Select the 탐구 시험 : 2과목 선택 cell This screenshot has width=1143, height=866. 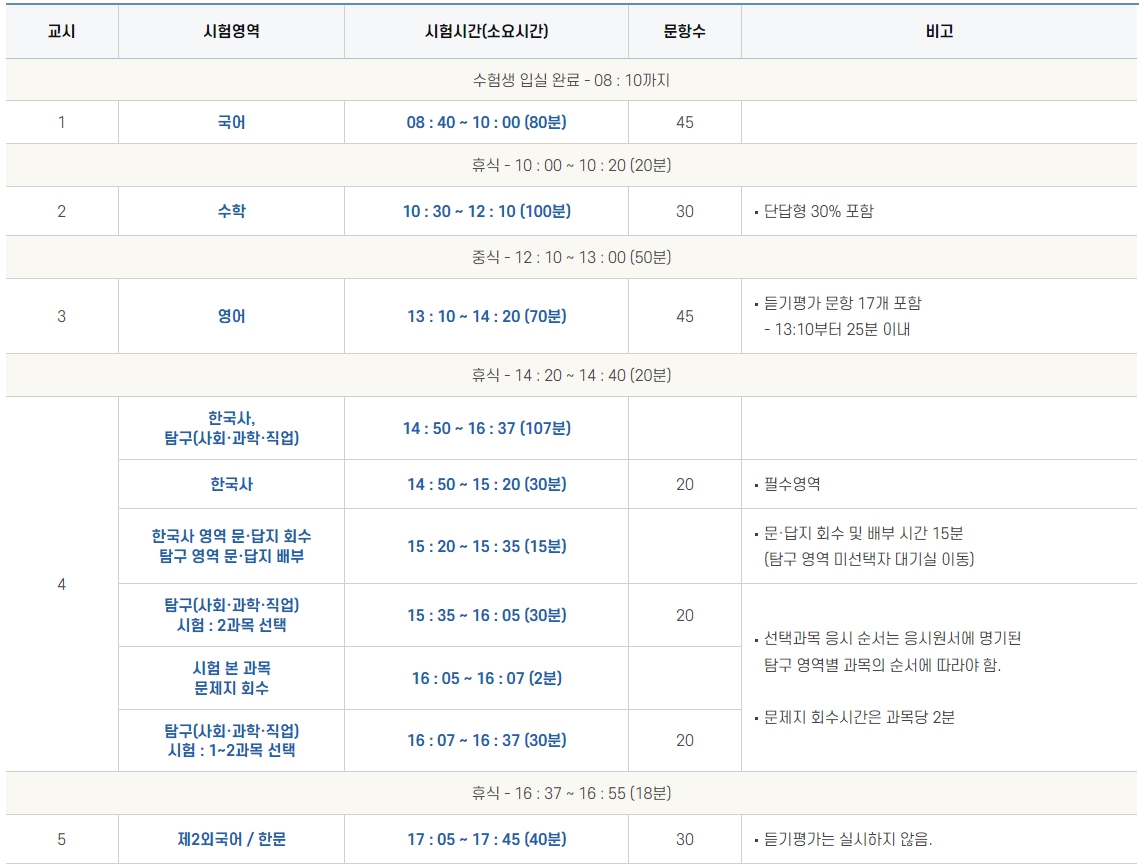(232, 615)
